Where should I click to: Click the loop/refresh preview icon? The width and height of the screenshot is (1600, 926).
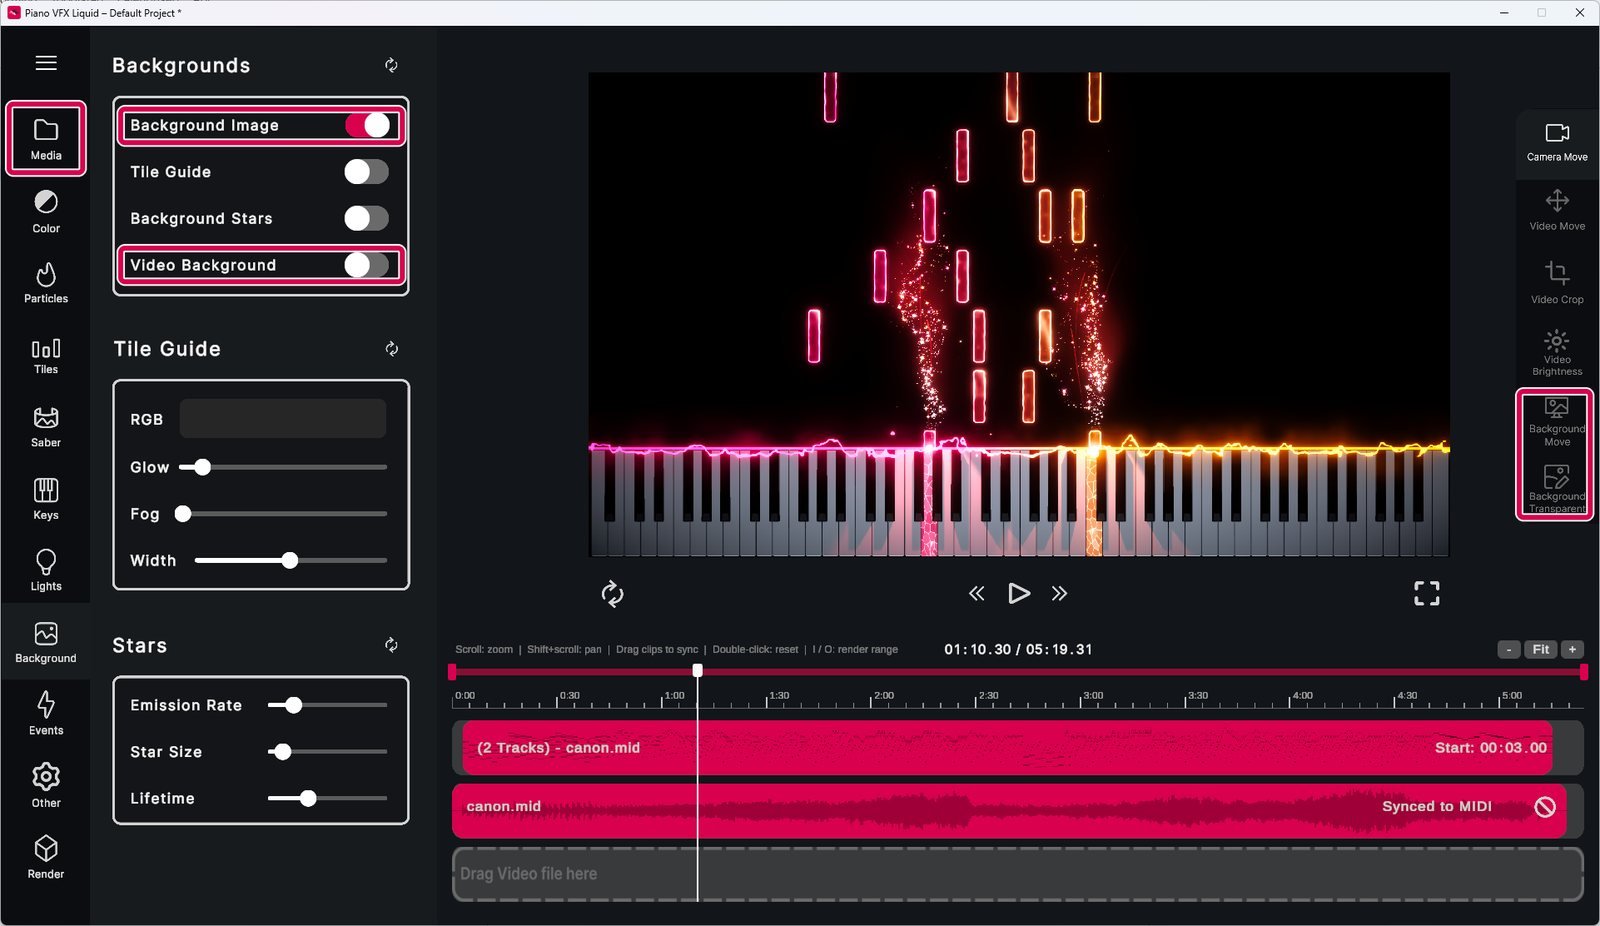[612, 594]
